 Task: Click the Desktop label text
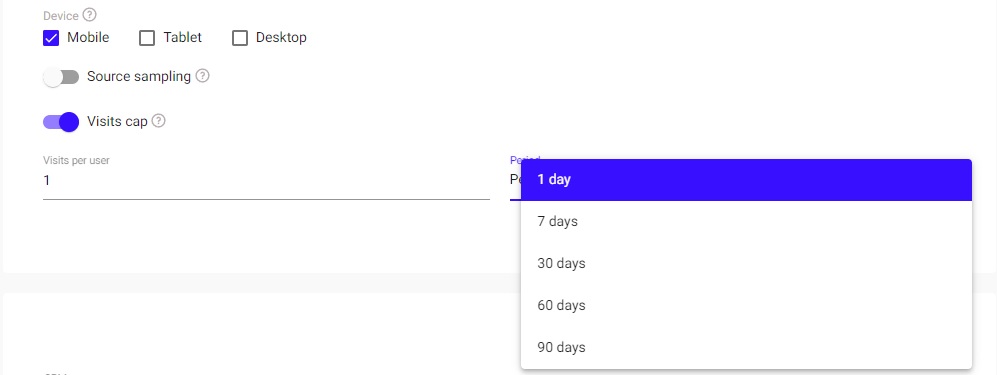point(281,38)
